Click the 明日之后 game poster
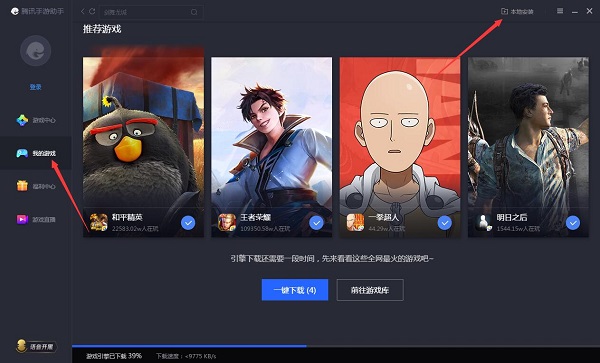 coord(528,147)
